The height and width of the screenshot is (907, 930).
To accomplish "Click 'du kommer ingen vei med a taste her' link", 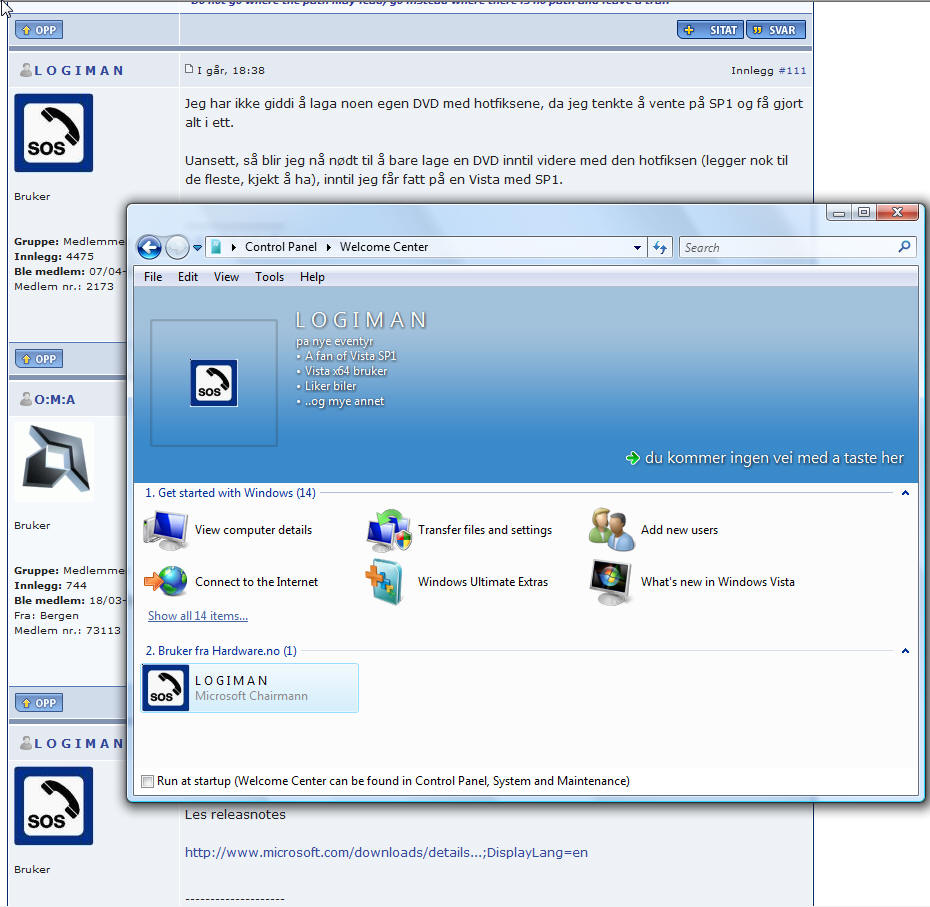I will click(x=774, y=458).
